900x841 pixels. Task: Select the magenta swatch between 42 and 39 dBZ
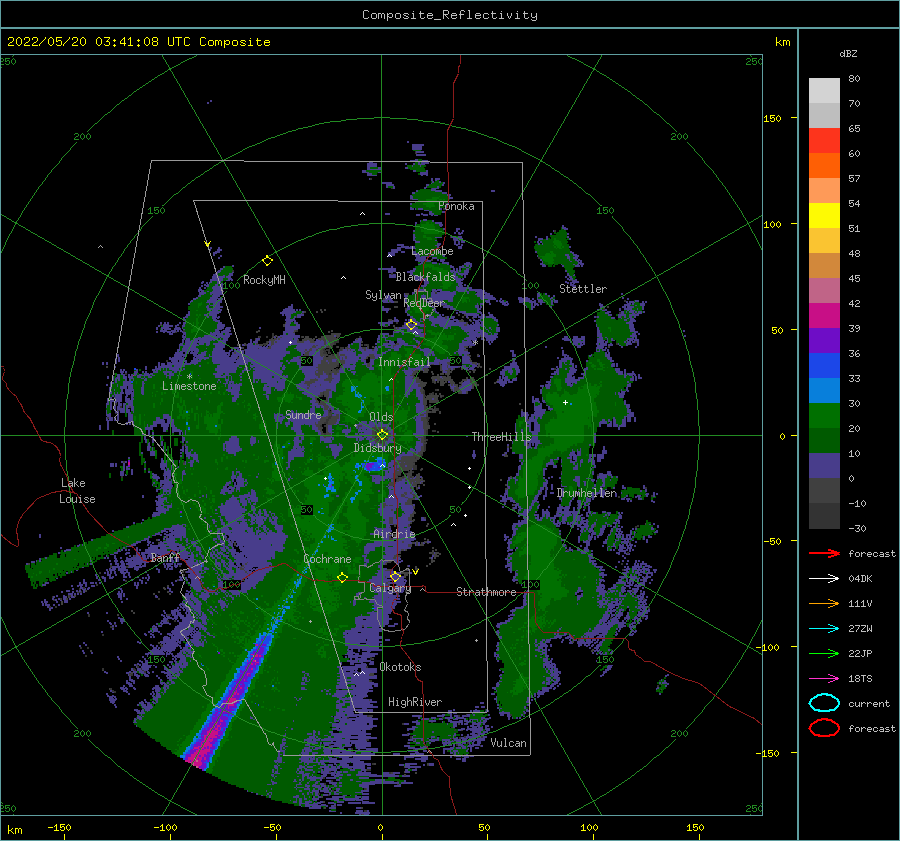pos(824,316)
